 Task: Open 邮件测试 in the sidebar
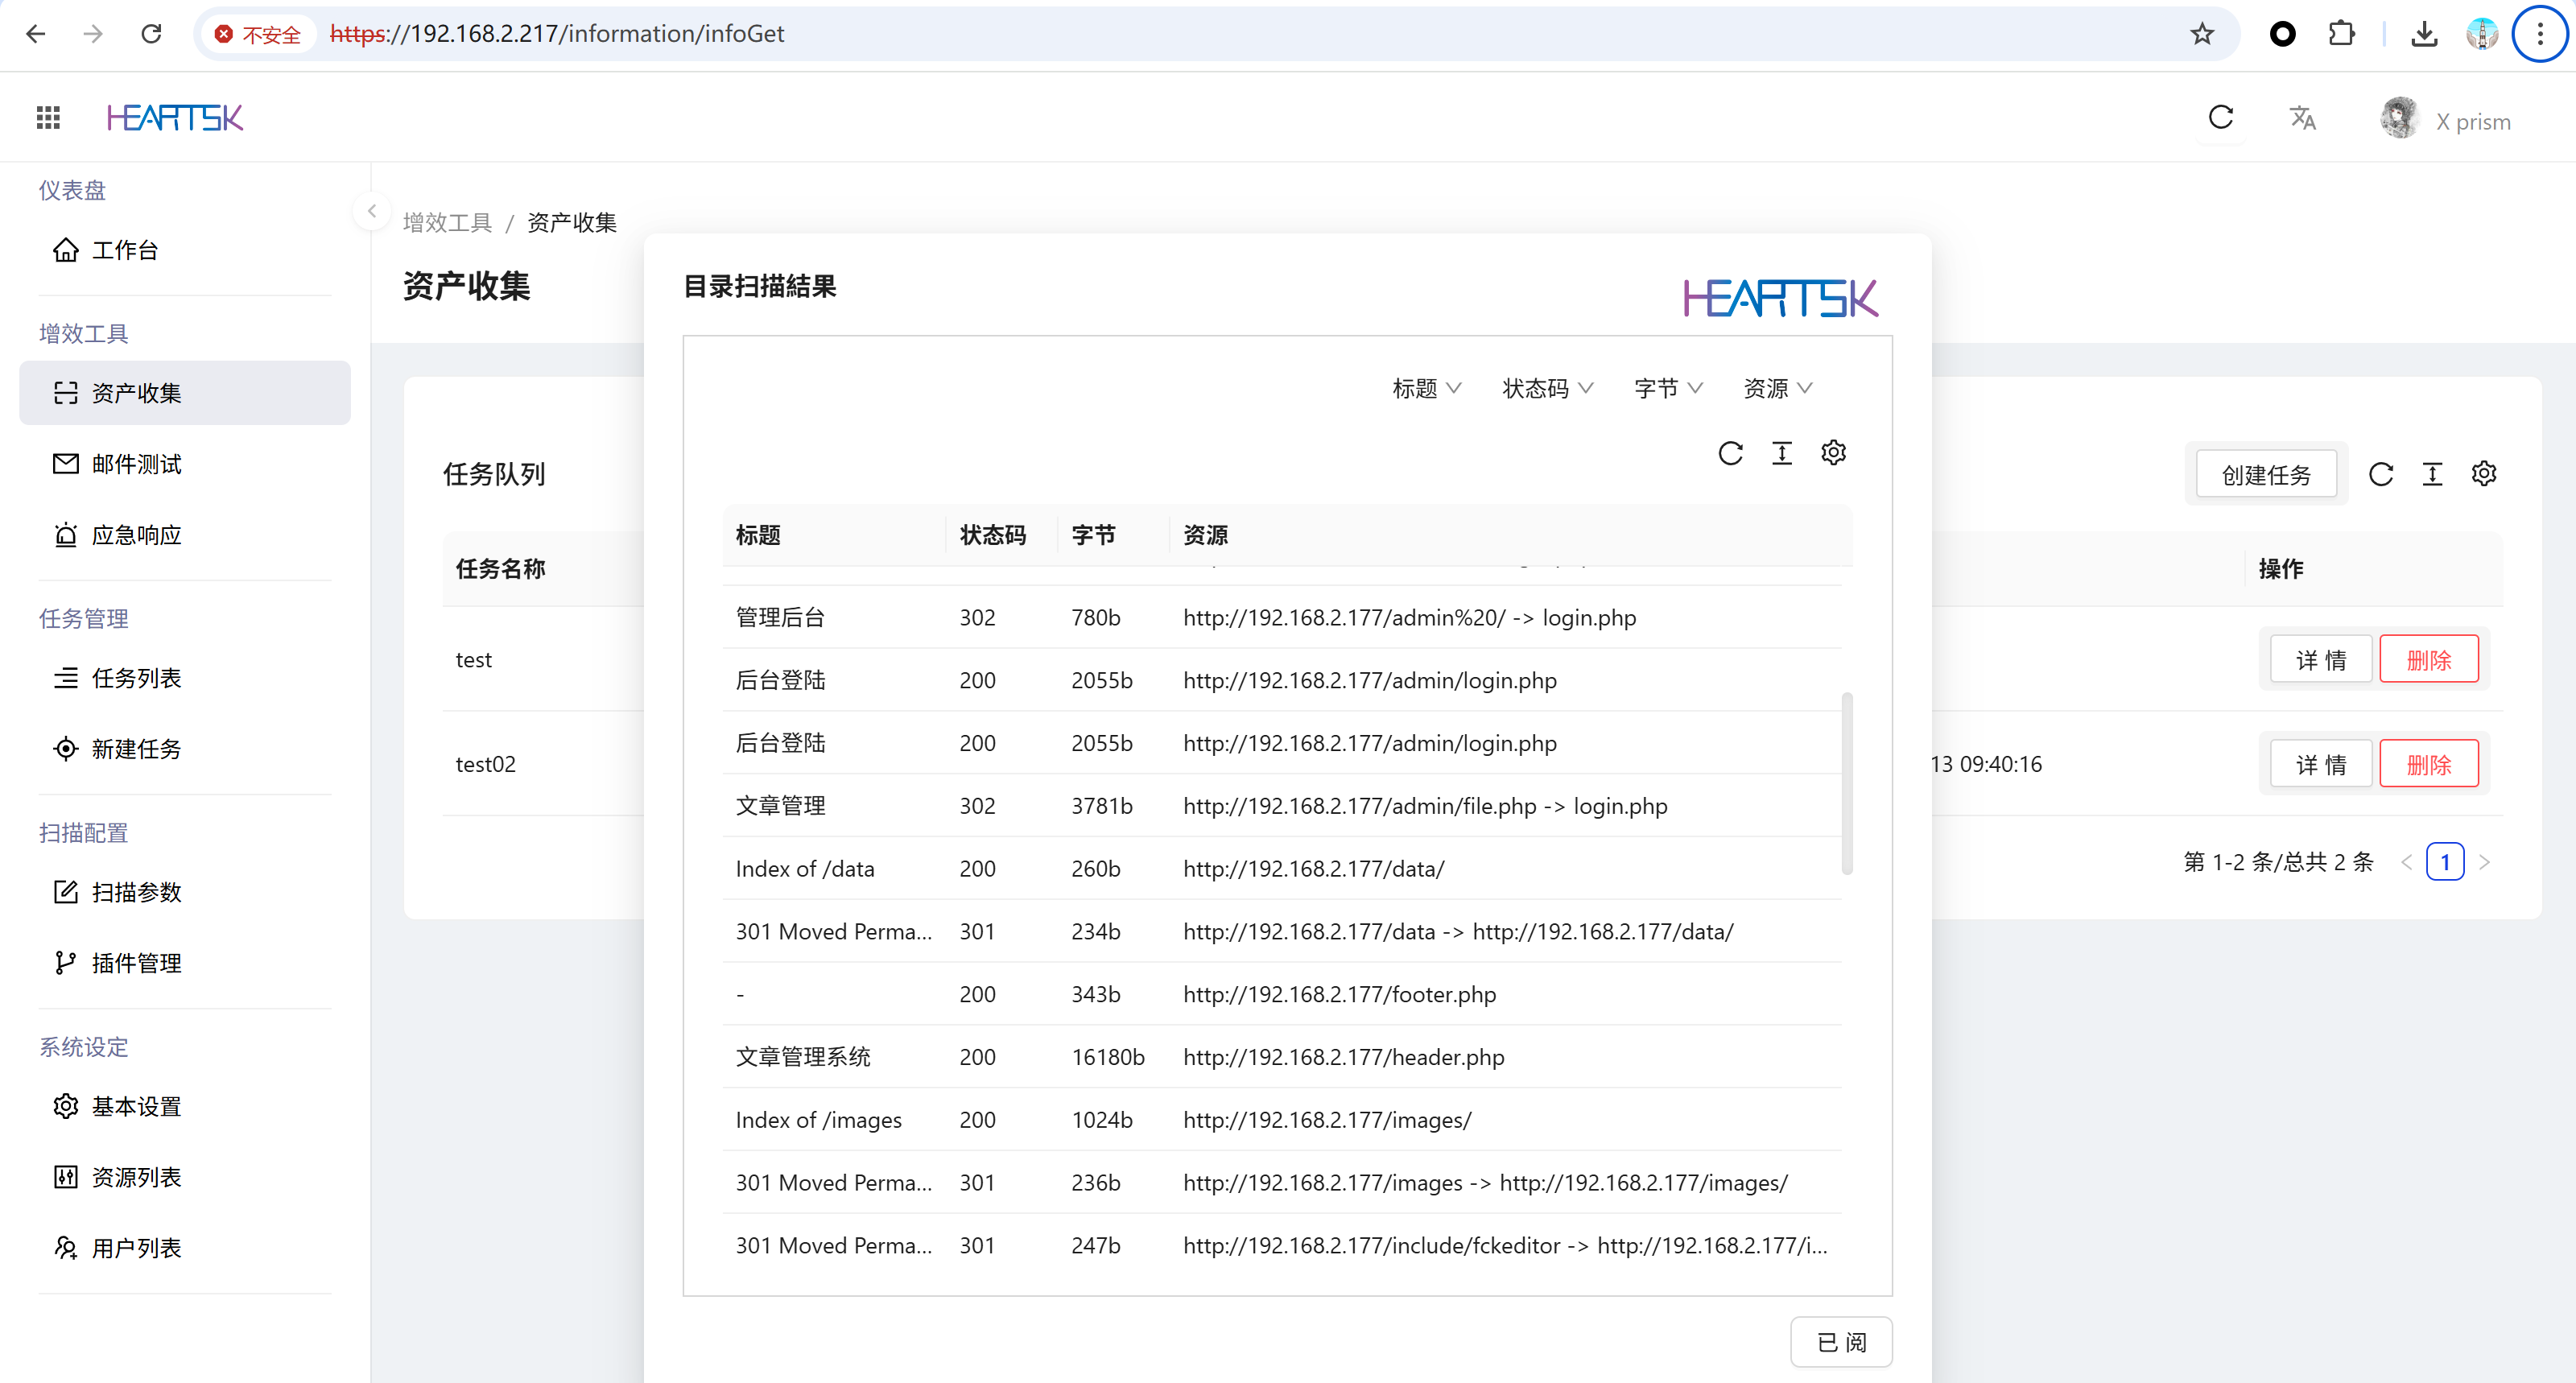click(136, 464)
